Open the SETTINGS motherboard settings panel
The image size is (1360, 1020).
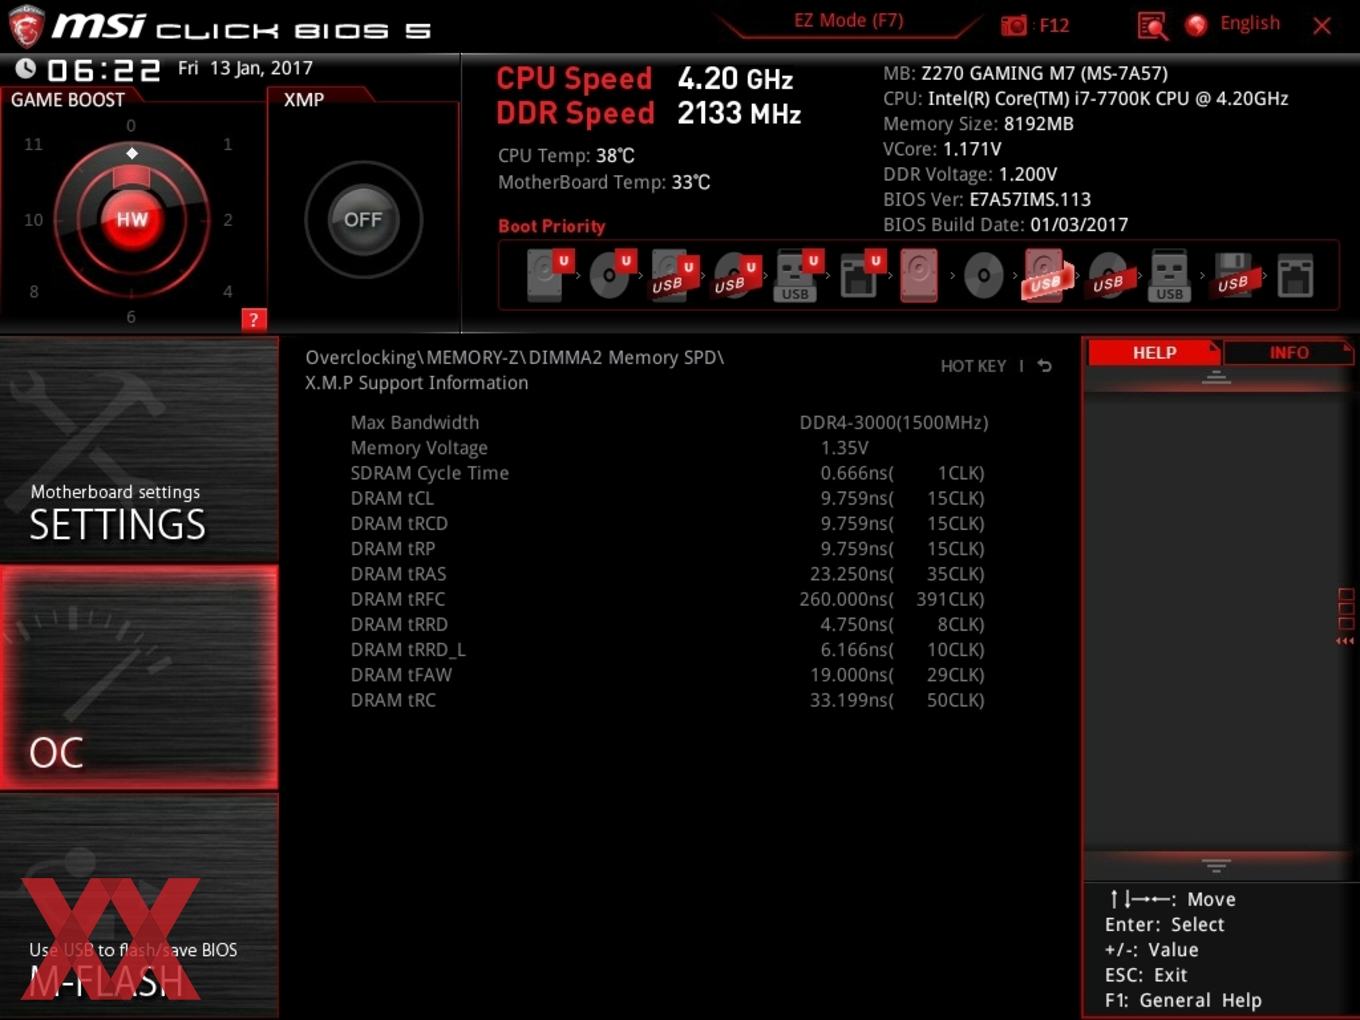tap(139, 450)
